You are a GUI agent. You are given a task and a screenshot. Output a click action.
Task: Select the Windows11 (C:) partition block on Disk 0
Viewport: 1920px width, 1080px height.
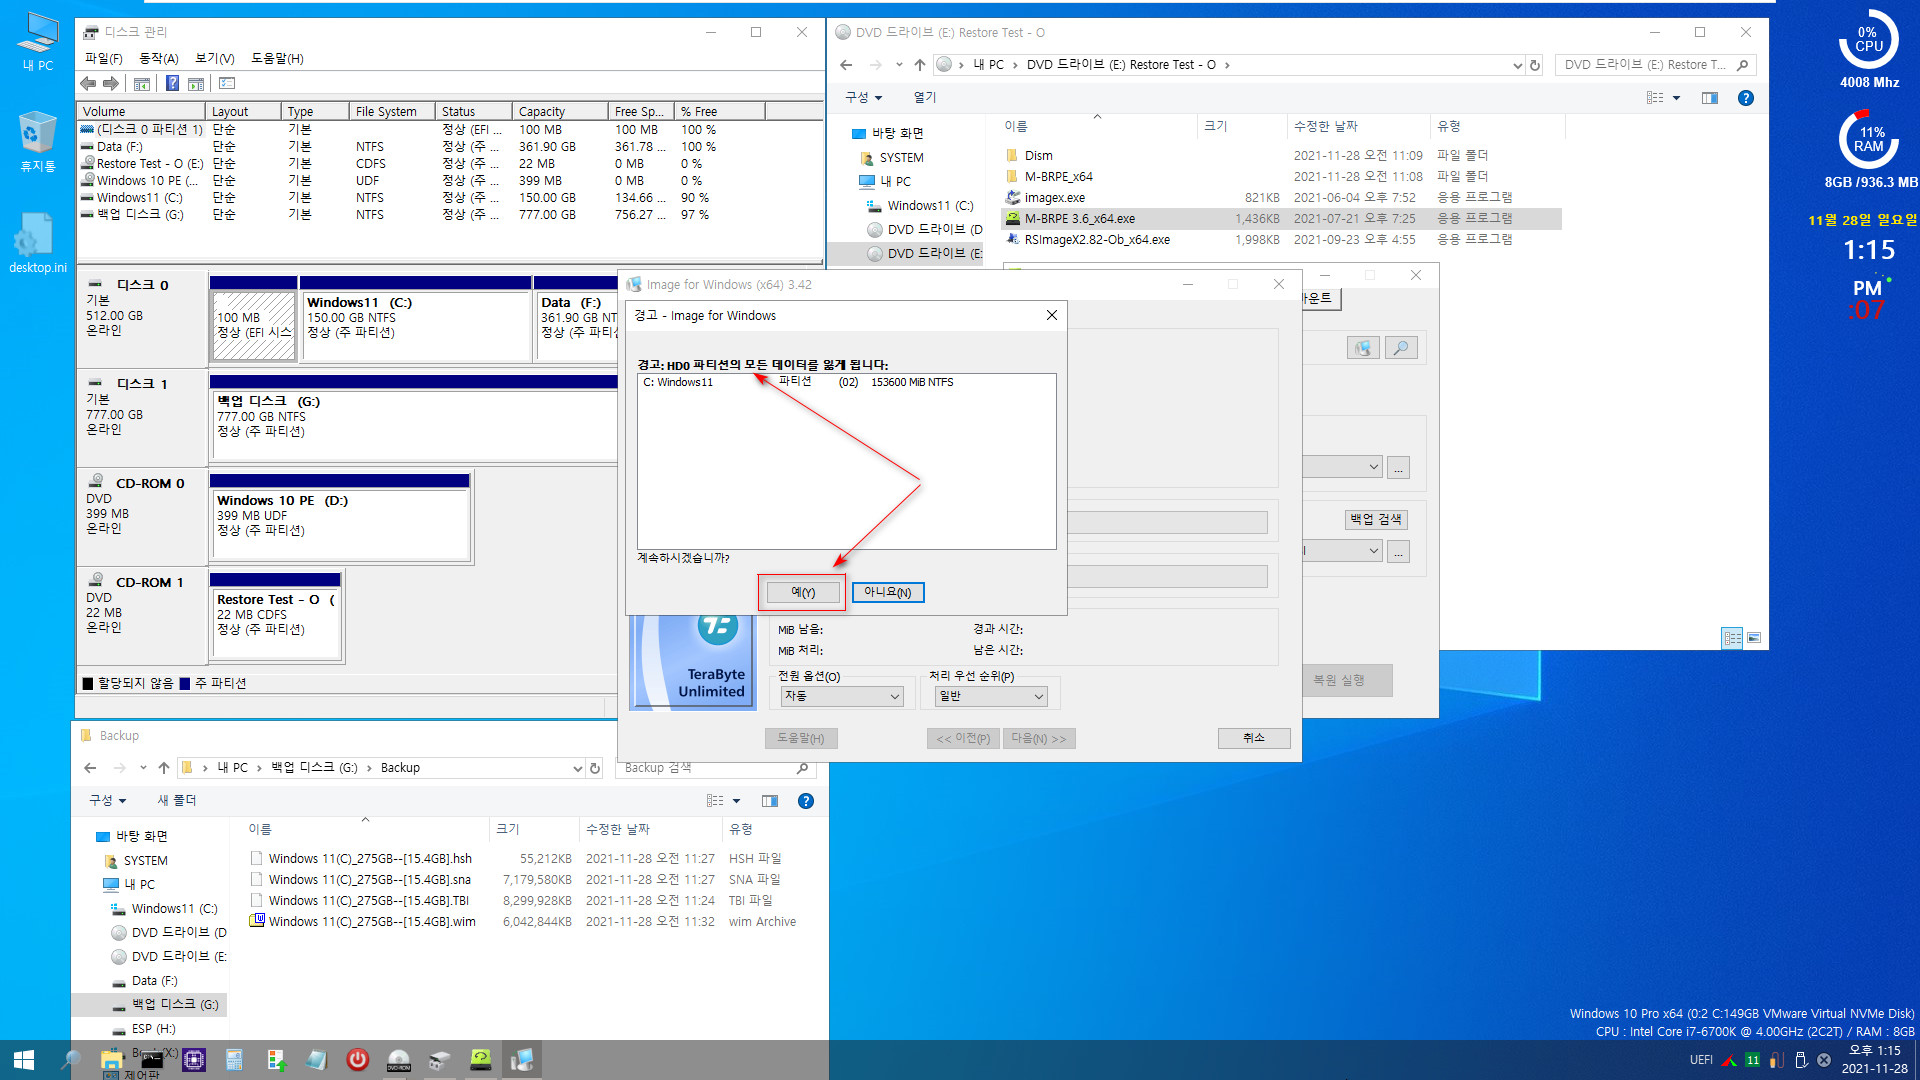pyautogui.click(x=415, y=325)
